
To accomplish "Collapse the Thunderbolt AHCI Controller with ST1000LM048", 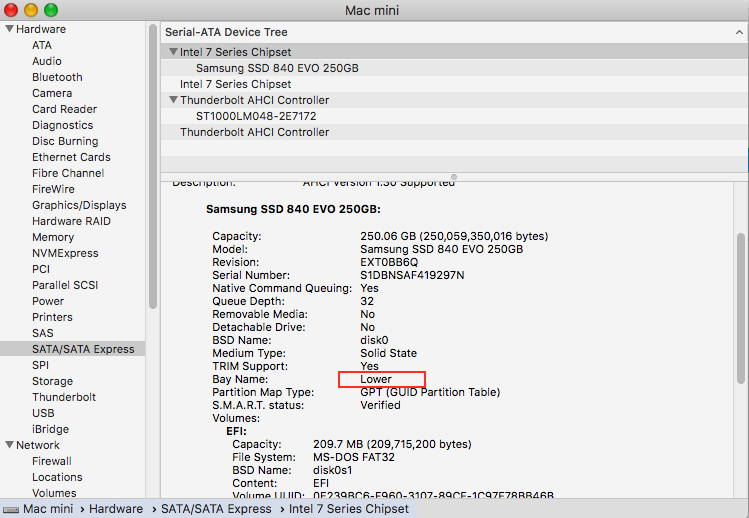I will [173, 100].
